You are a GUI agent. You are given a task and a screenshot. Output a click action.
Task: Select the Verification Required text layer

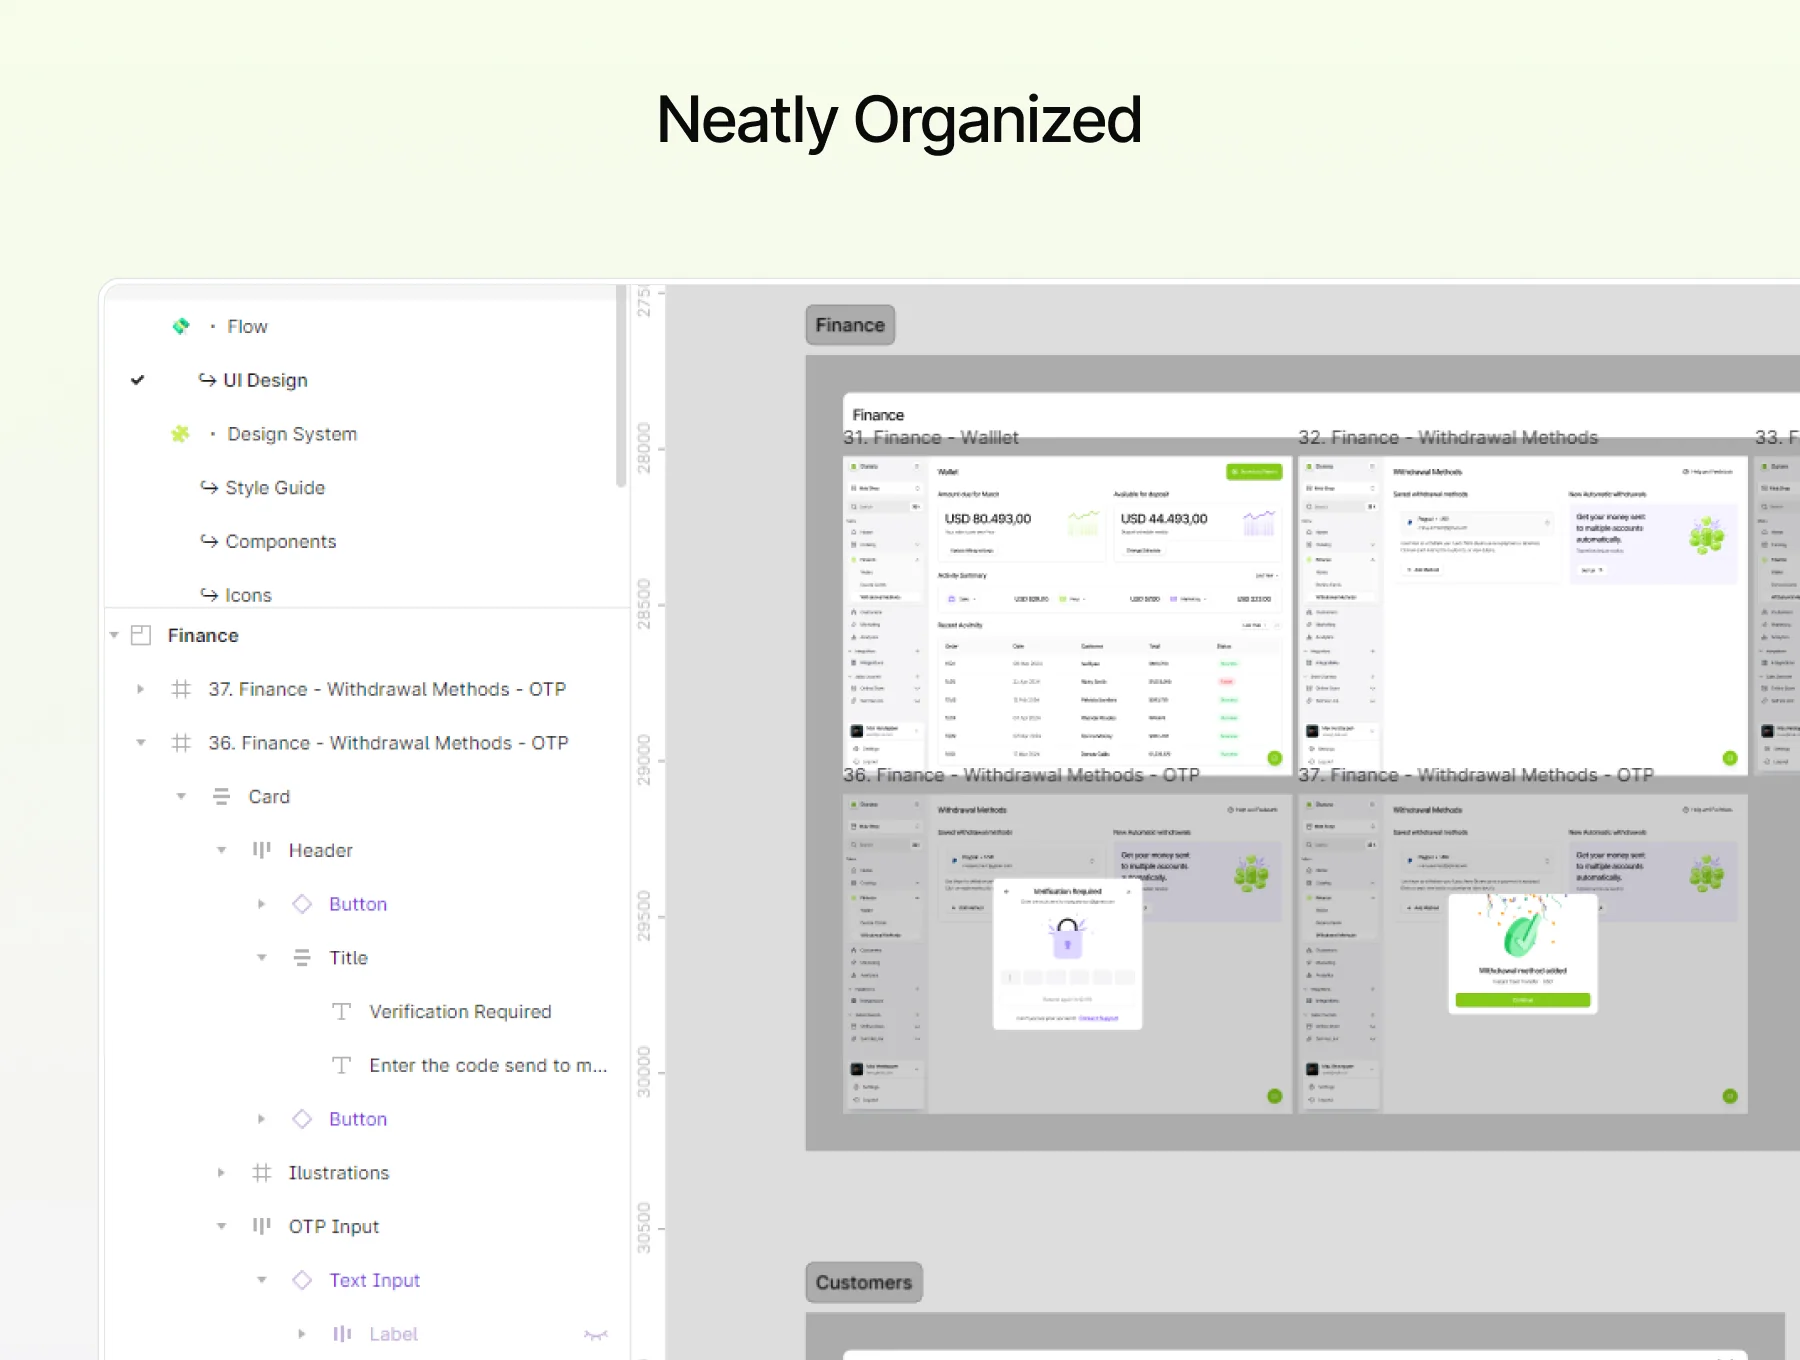(460, 1012)
